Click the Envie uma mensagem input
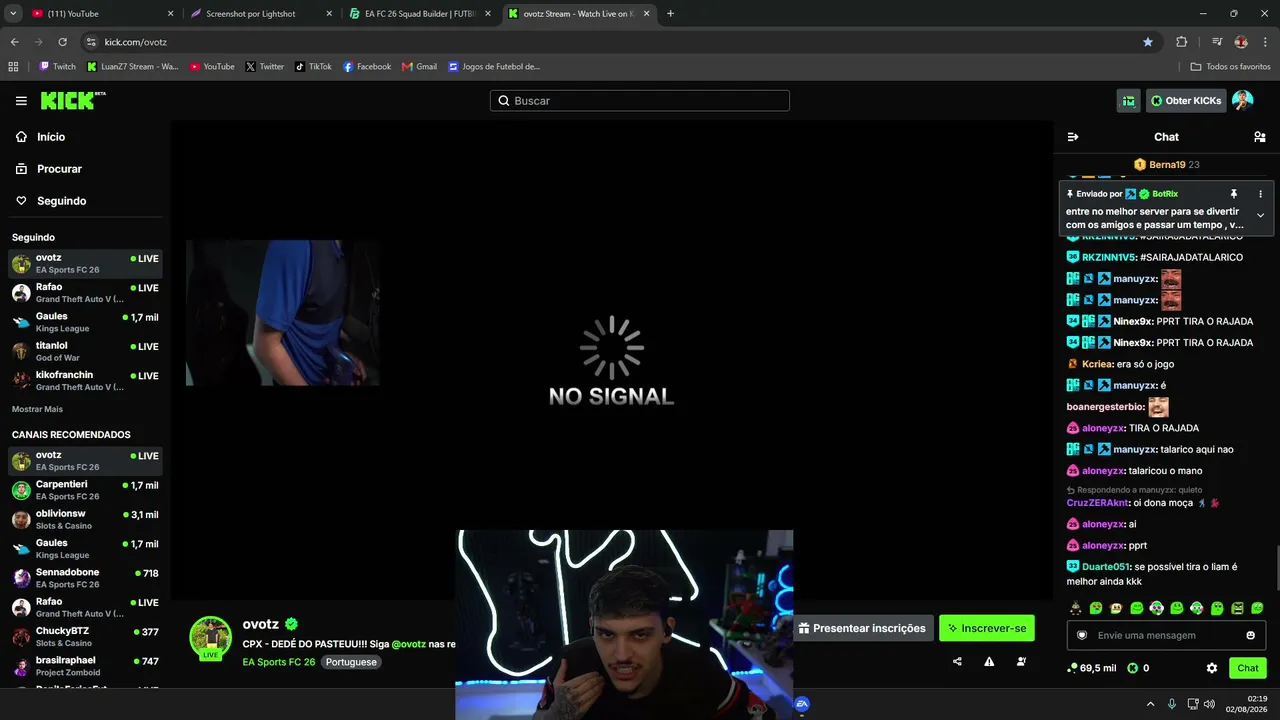 click(1166, 635)
